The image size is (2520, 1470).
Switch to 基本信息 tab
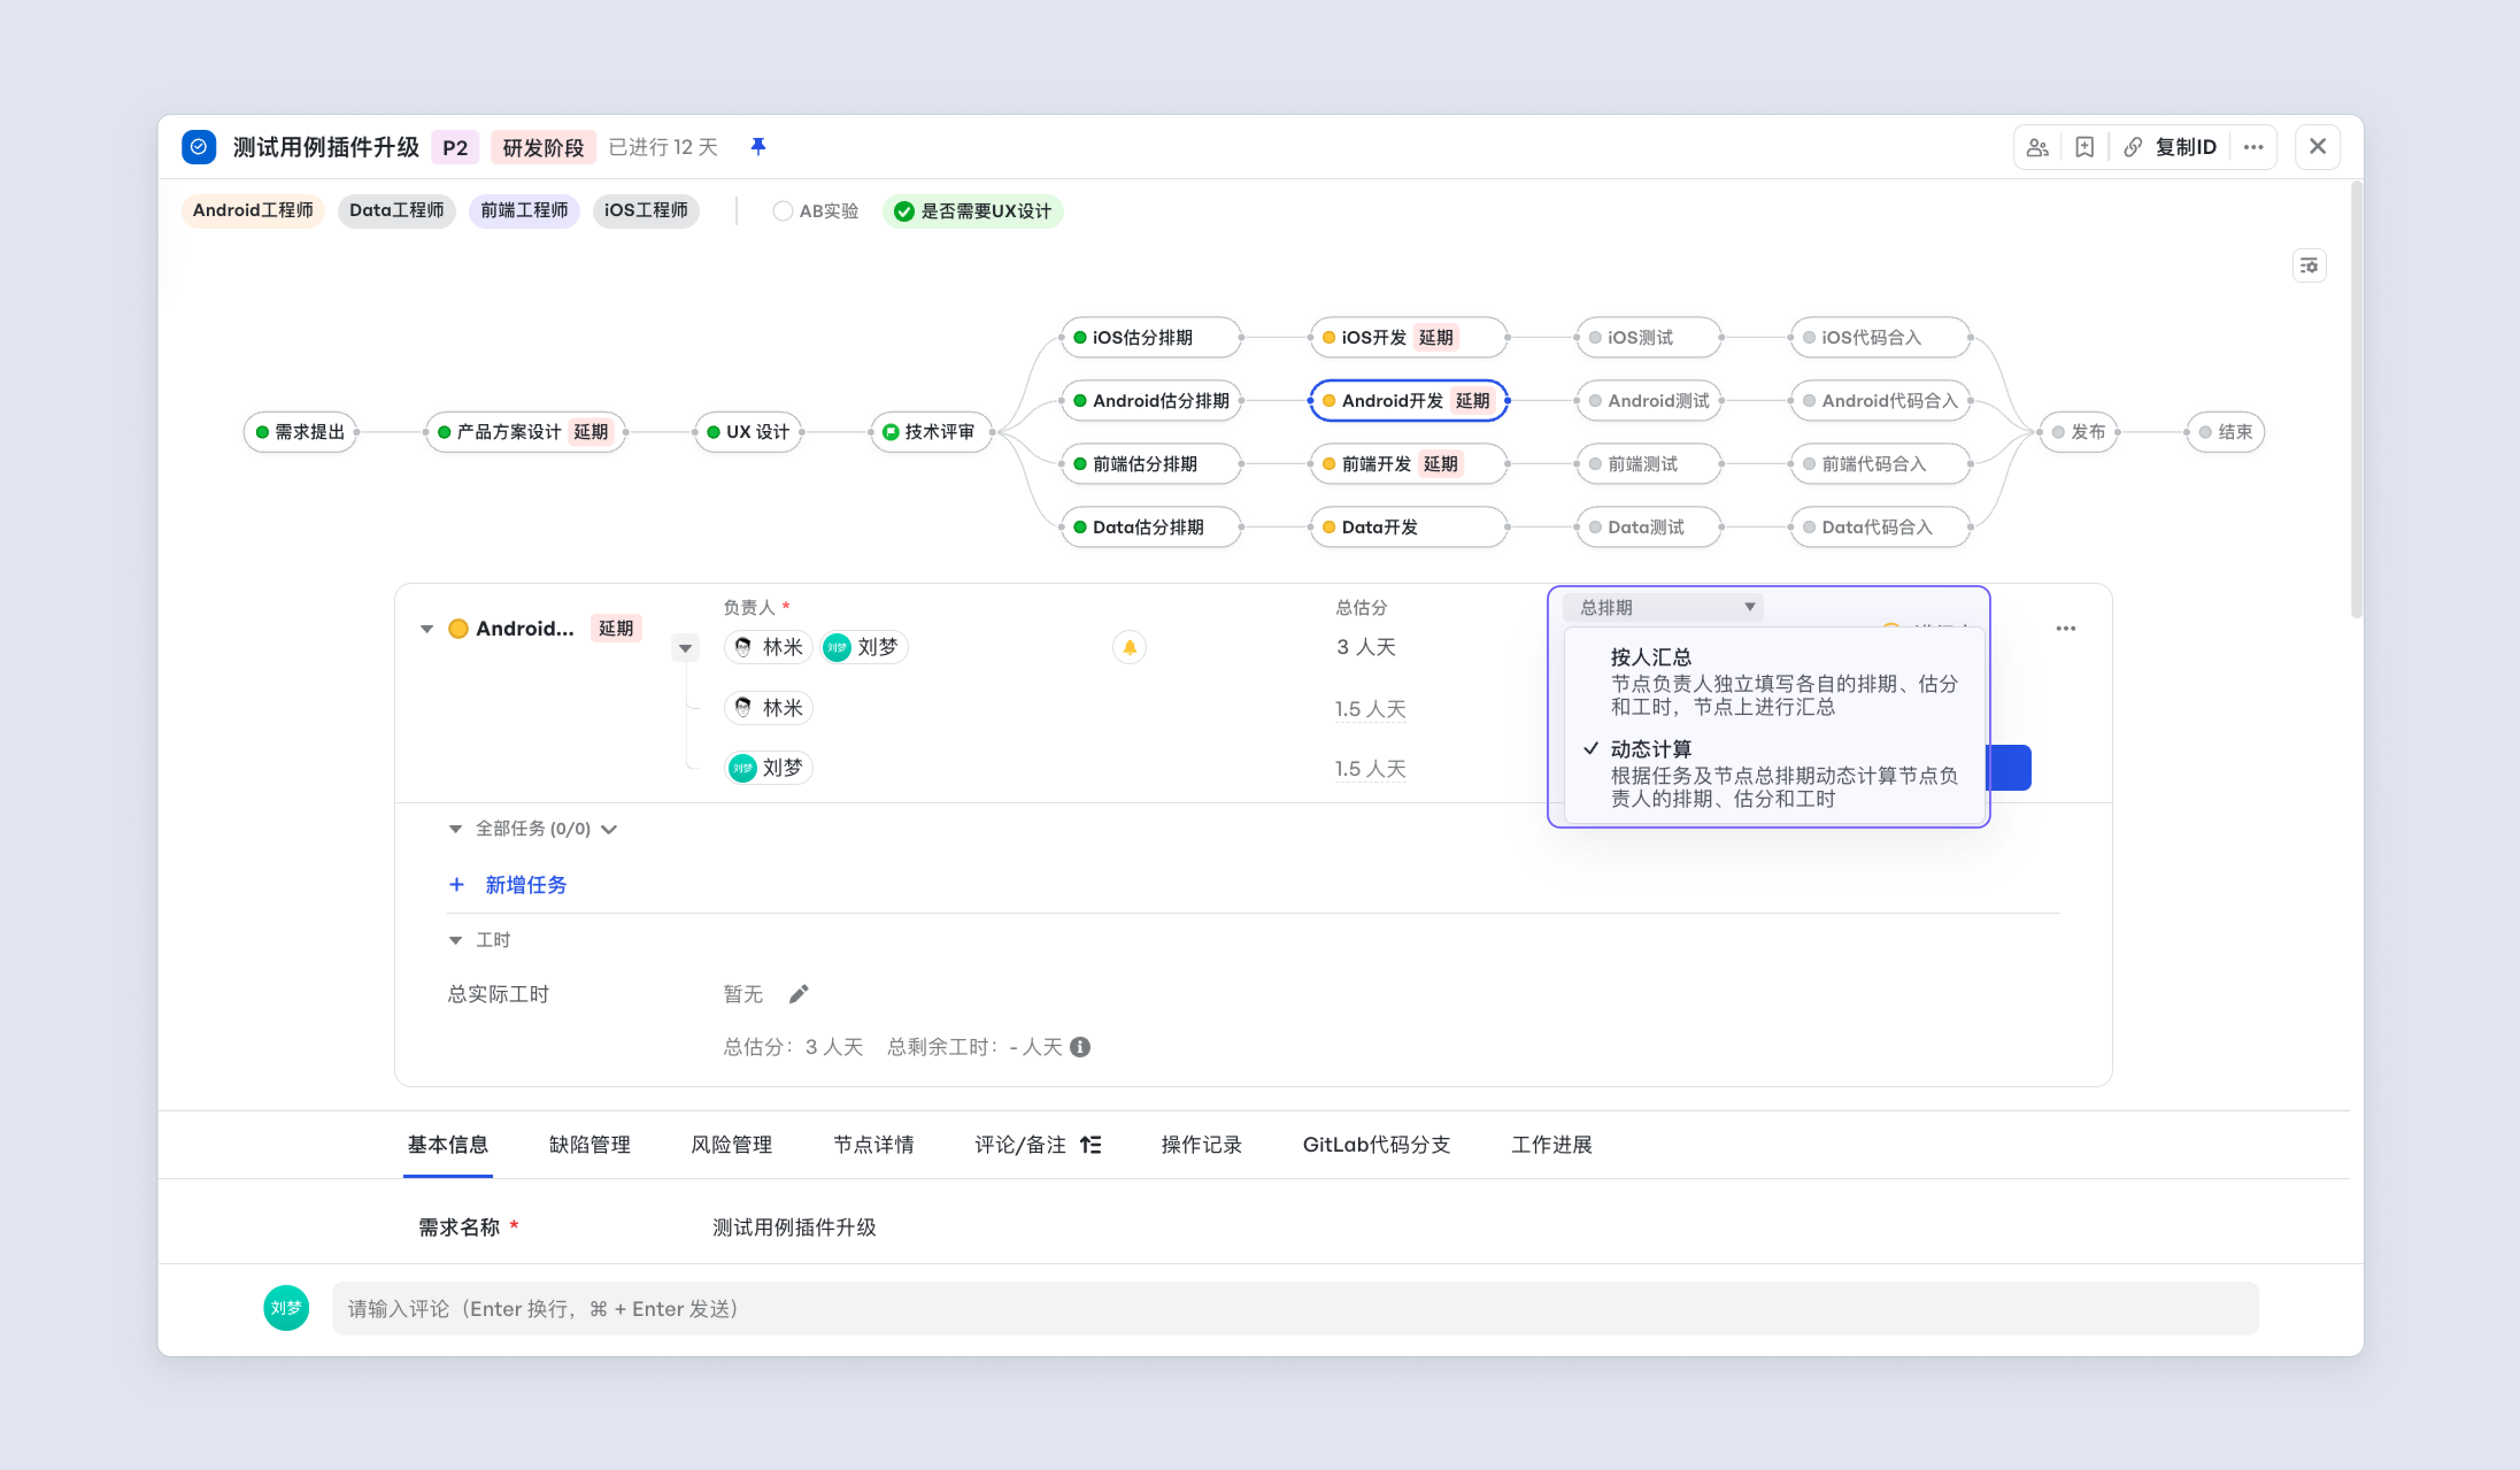click(448, 1145)
